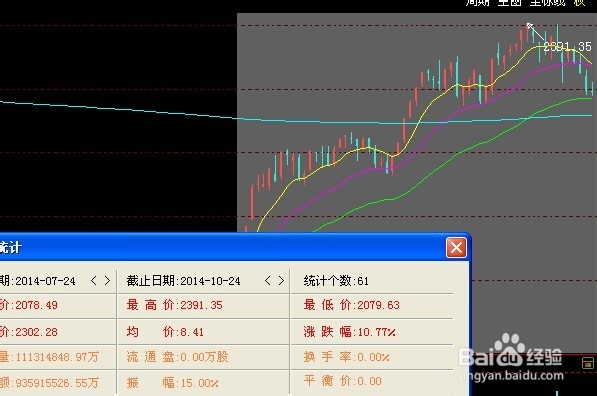Click the 流通盘:0.00万股 cell
Screen dimensions: 597x396
pyautogui.click(x=177, y=357)
